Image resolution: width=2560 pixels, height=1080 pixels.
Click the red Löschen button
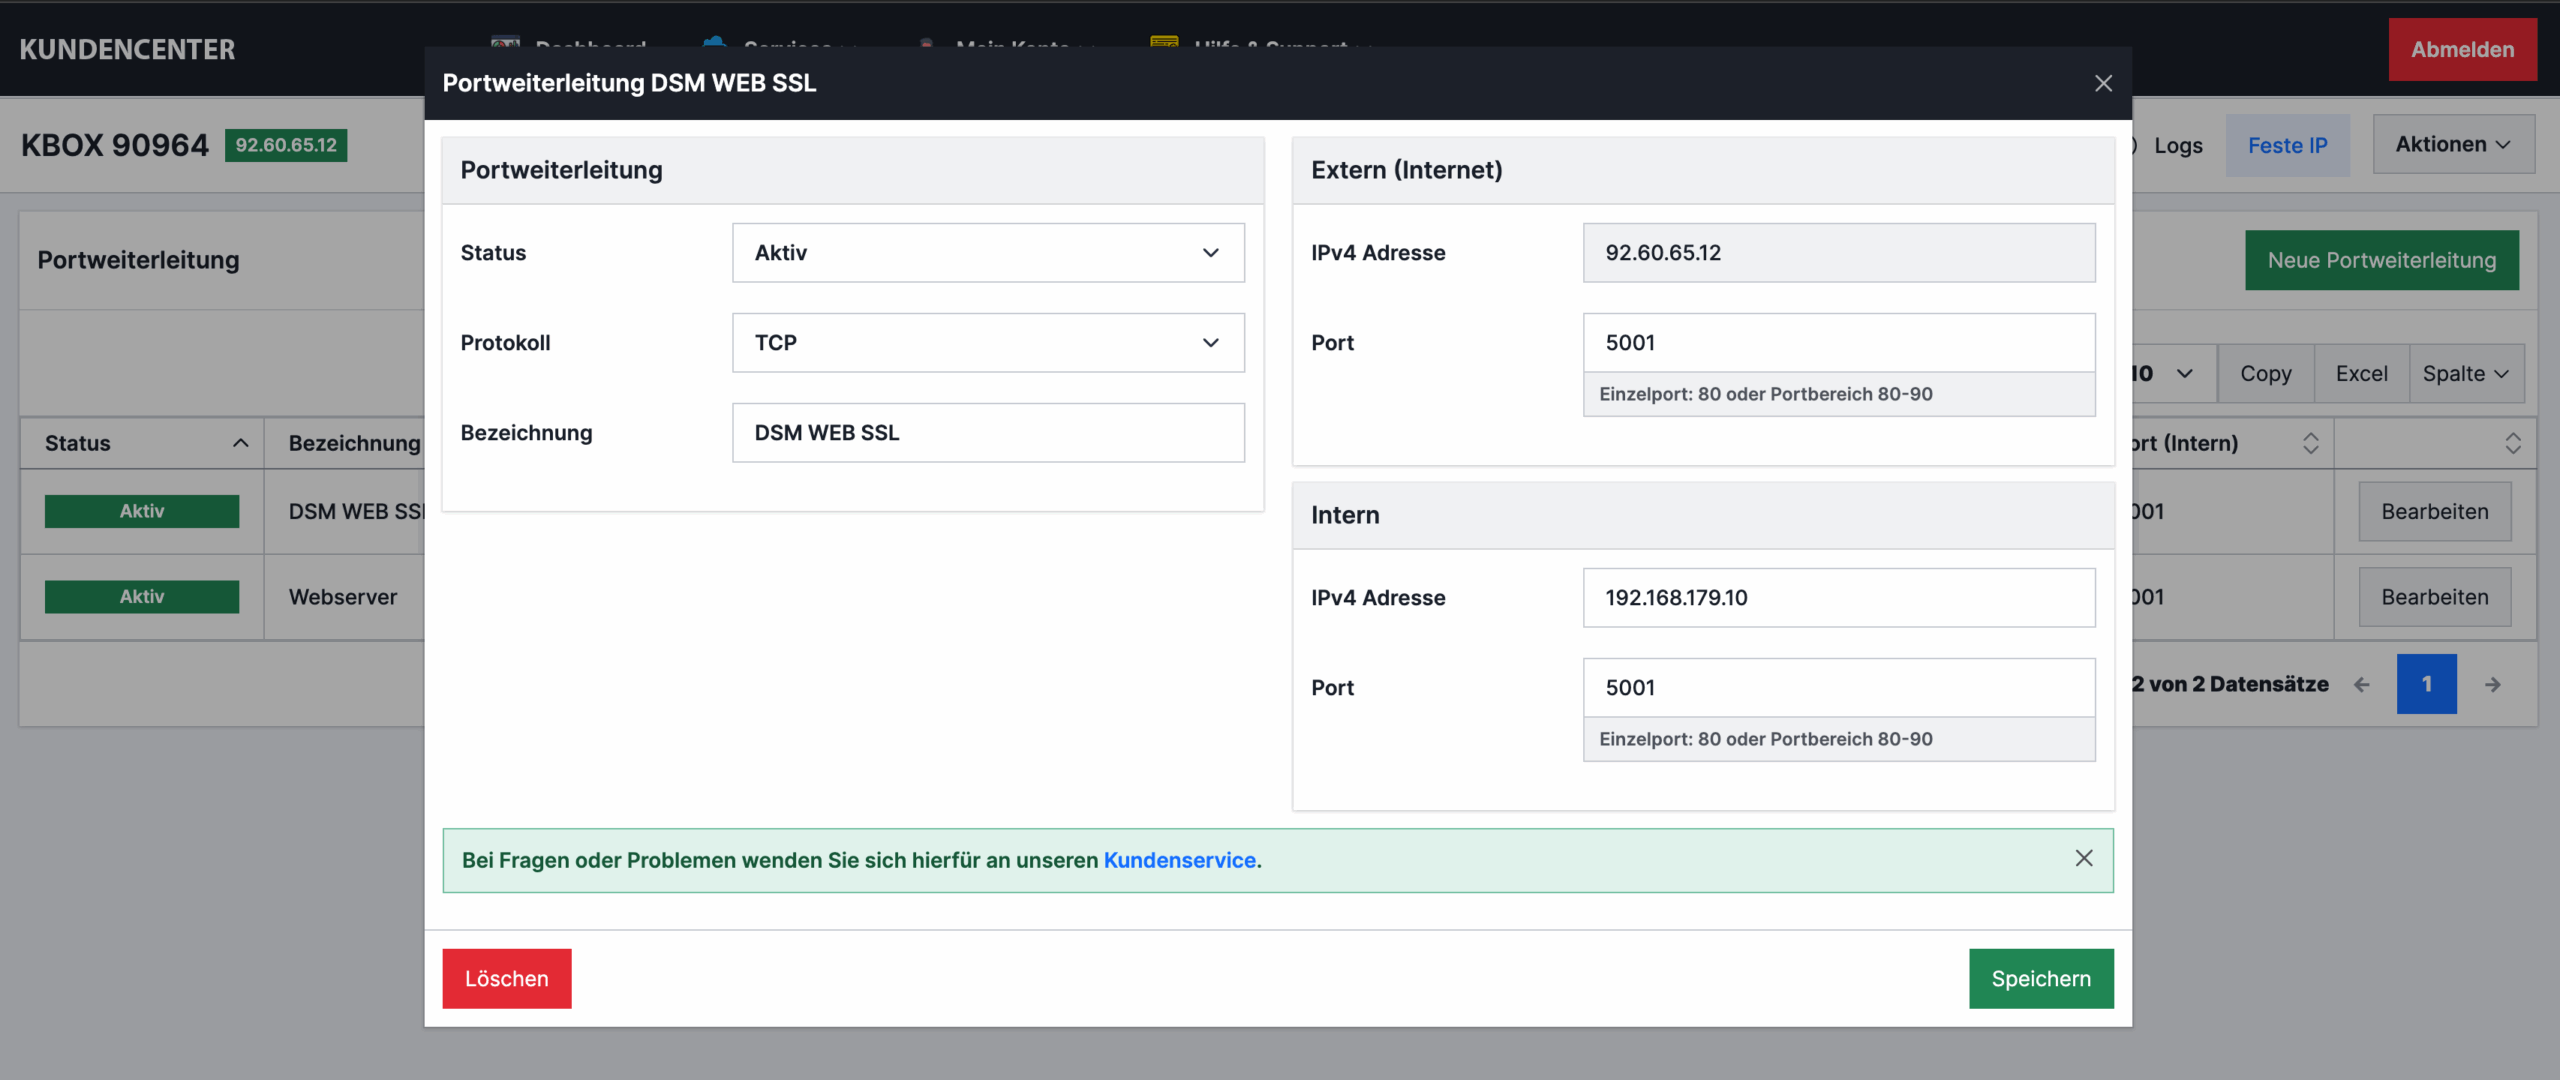pyautogui.click(x=506, y=979)
